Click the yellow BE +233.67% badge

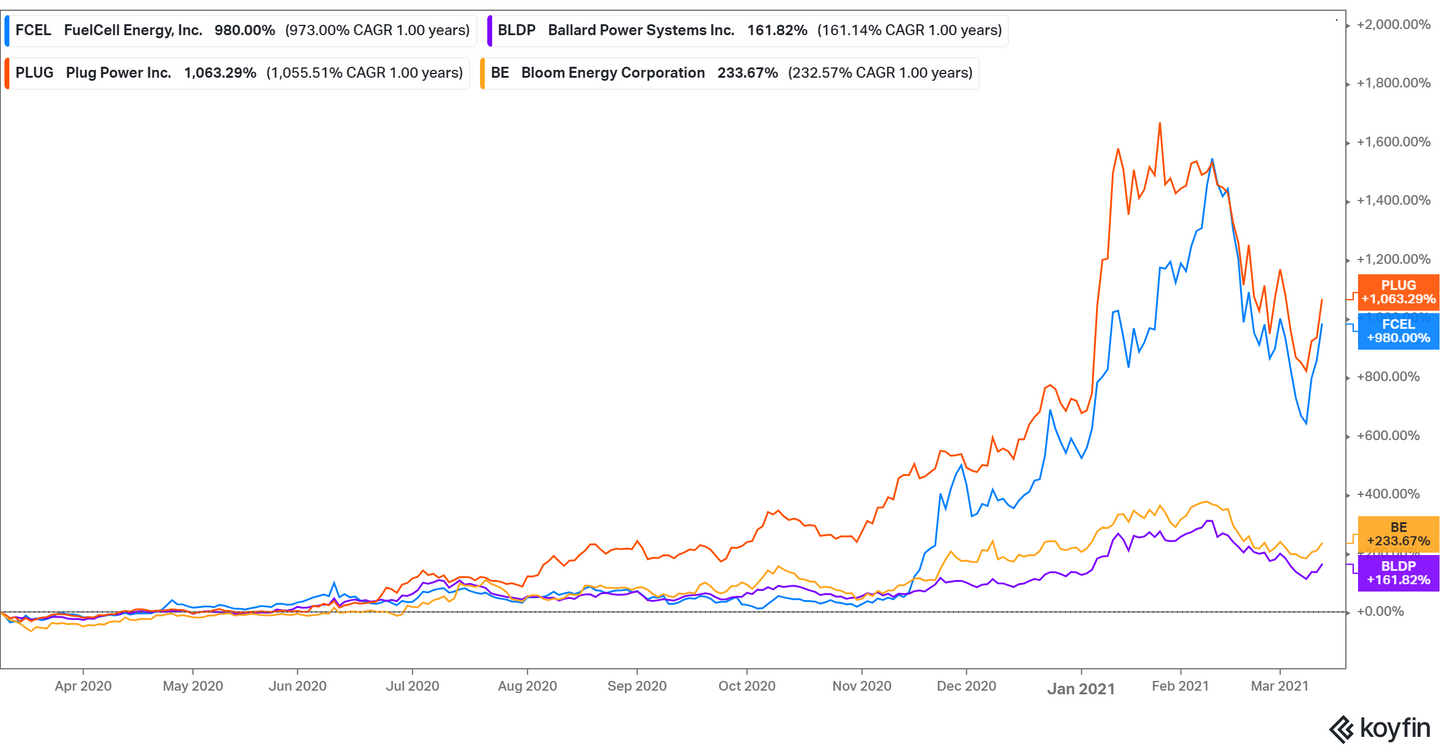[1397, 533]
